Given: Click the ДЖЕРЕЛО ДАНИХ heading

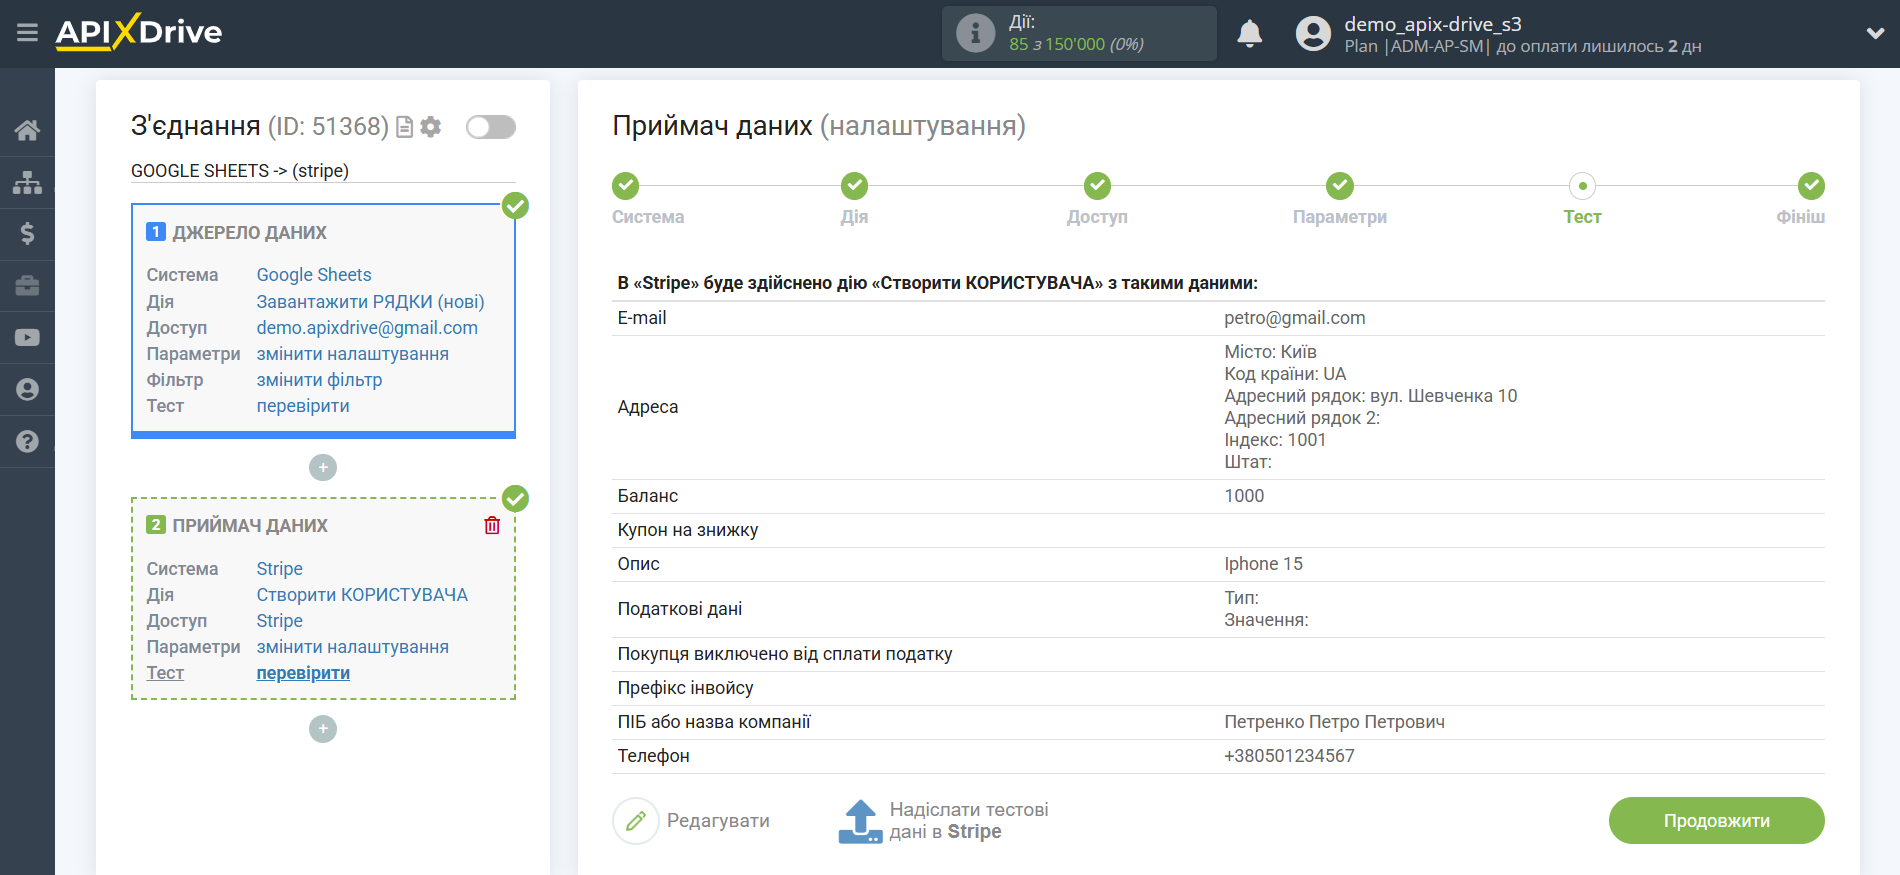Looking at the screenshot, I should pyautogui.click(x=249, y=233).
